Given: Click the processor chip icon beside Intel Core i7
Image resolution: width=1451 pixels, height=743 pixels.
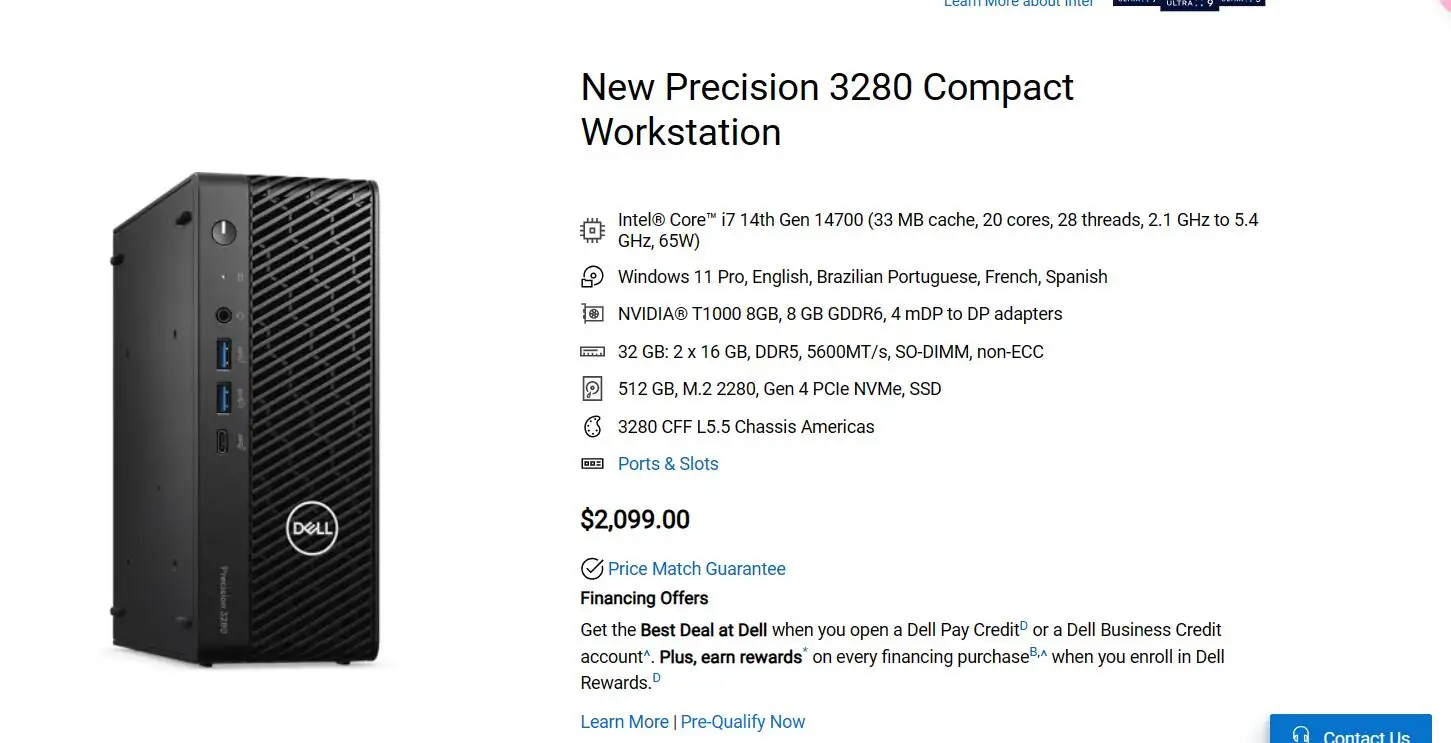Looking at the screenshot, I should point(592,229).
